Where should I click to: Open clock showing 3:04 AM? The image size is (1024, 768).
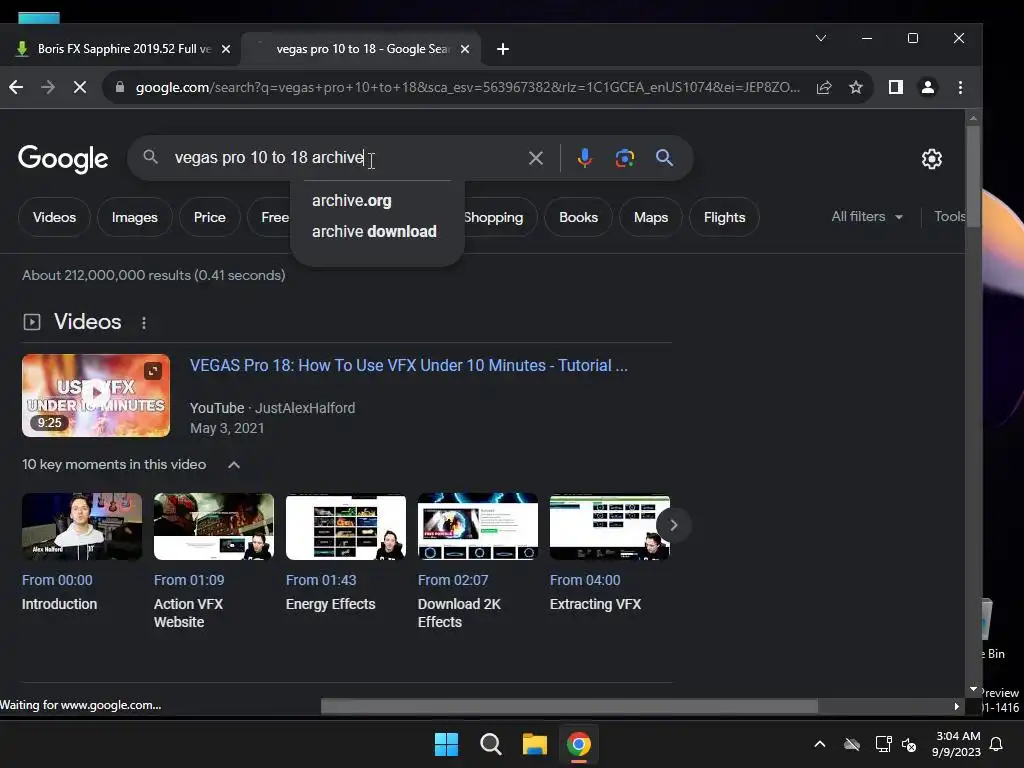click(x=957, y=744)
